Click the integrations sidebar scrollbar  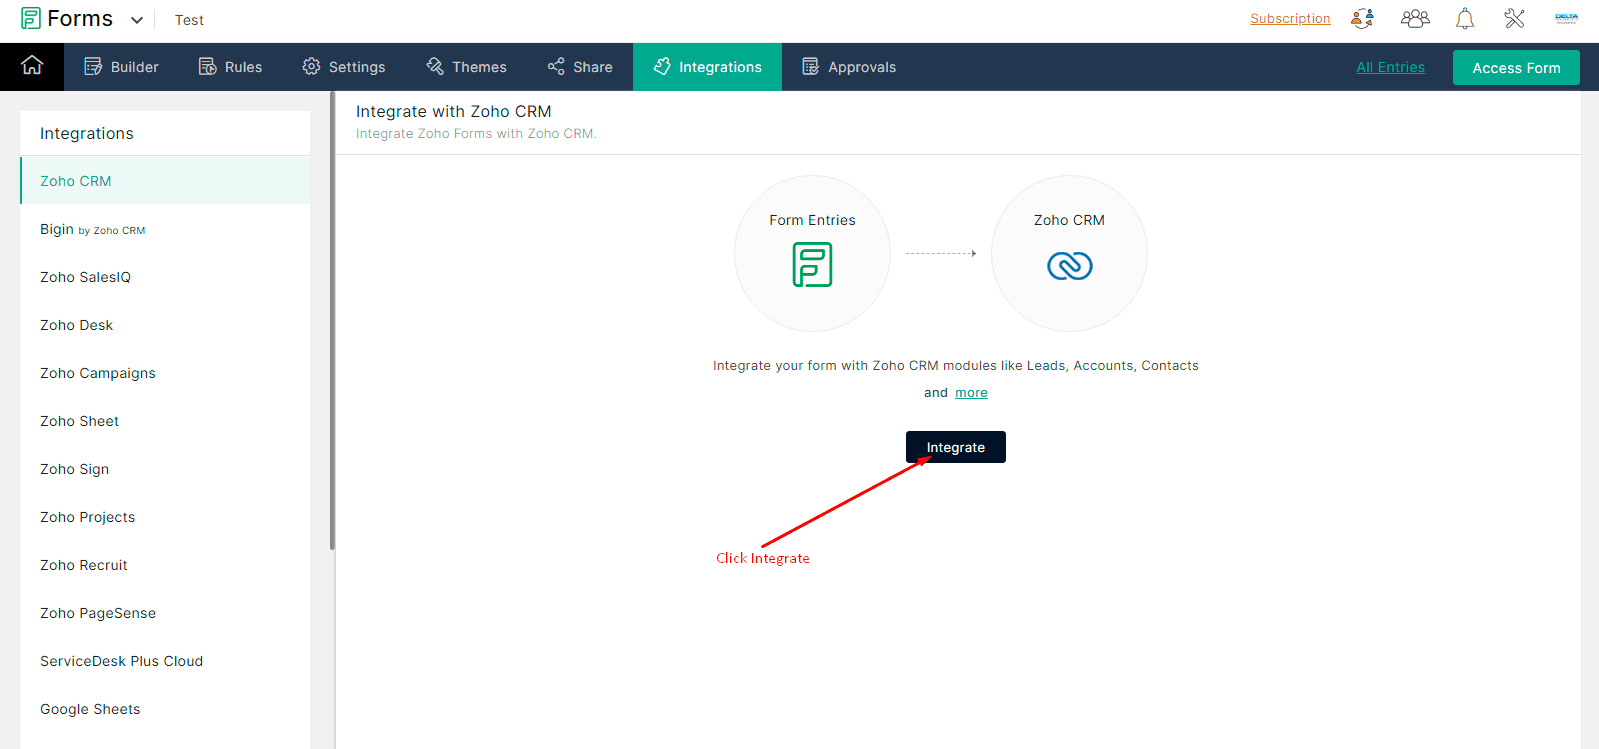point(332,320)
